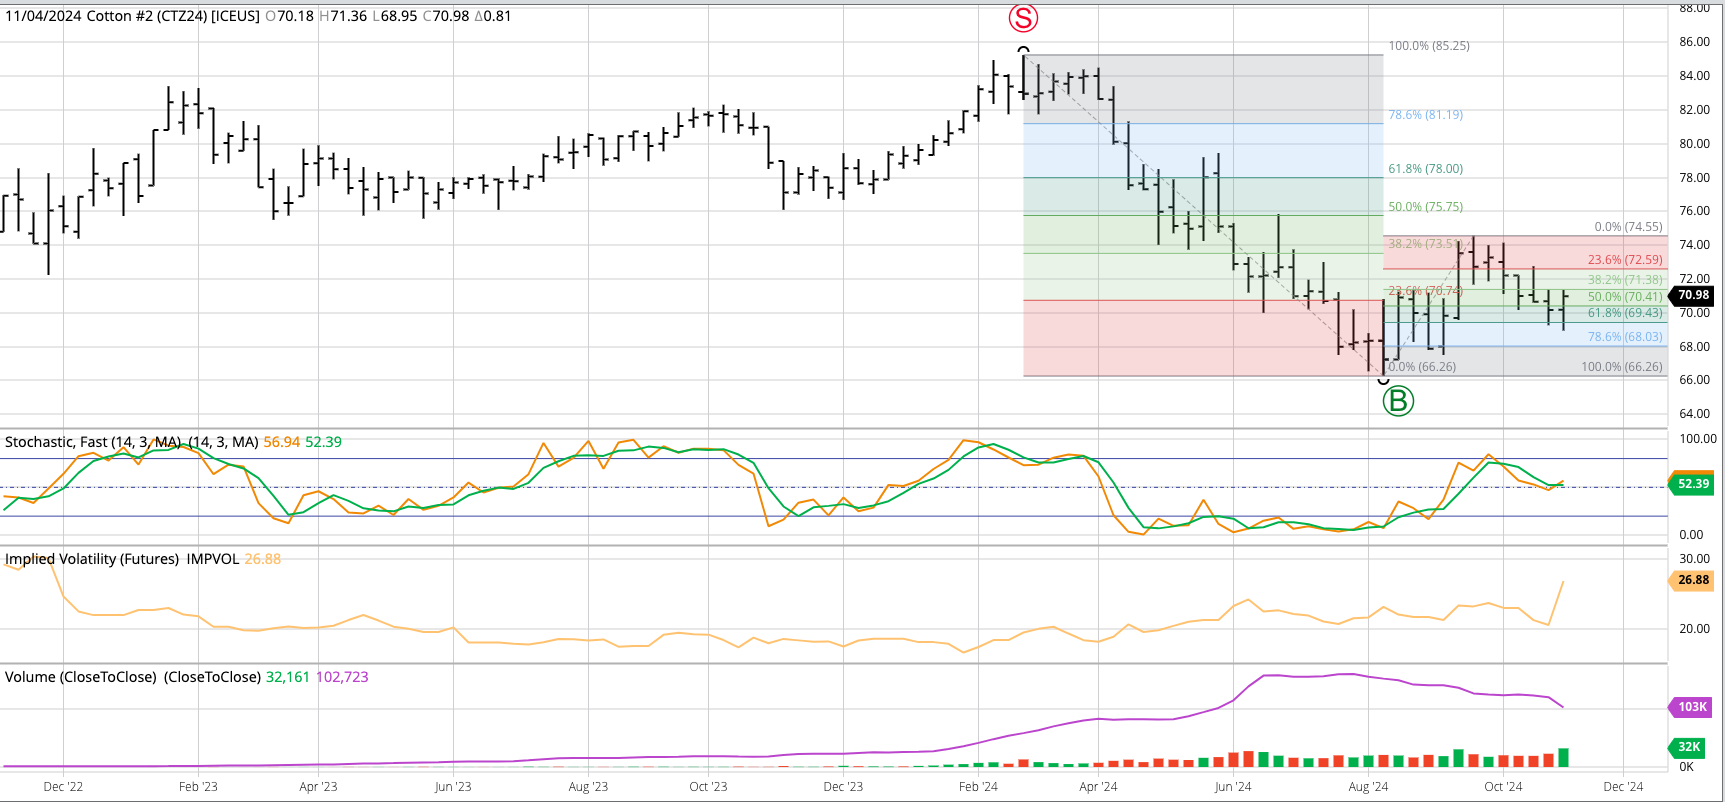Click the green 32K volume badge

pyautogui.click(x=1689, y=747)
